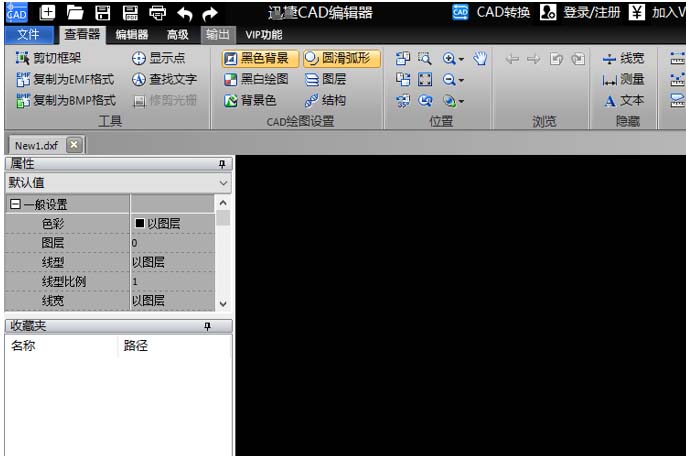This screenshot has width=686, height=456.
Task: Toggle 圆滑弧形 setting
Action: 342,58
